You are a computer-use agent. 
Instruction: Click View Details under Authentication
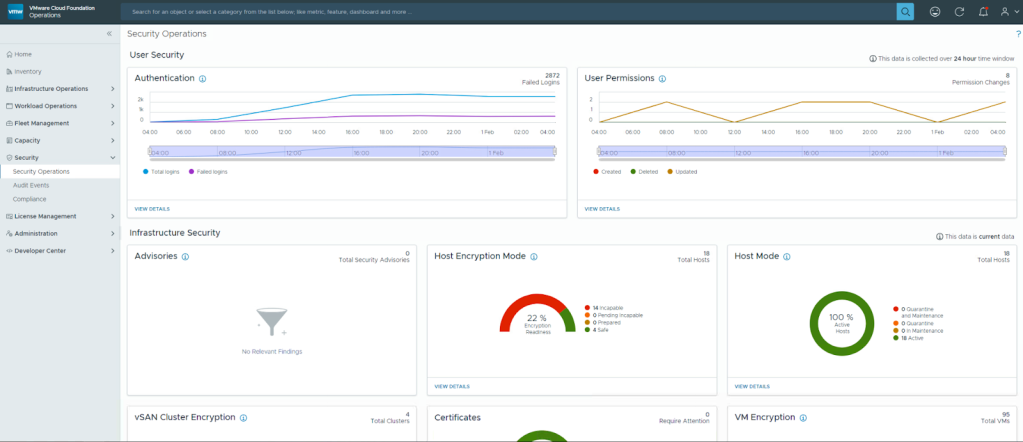(152, 209)
